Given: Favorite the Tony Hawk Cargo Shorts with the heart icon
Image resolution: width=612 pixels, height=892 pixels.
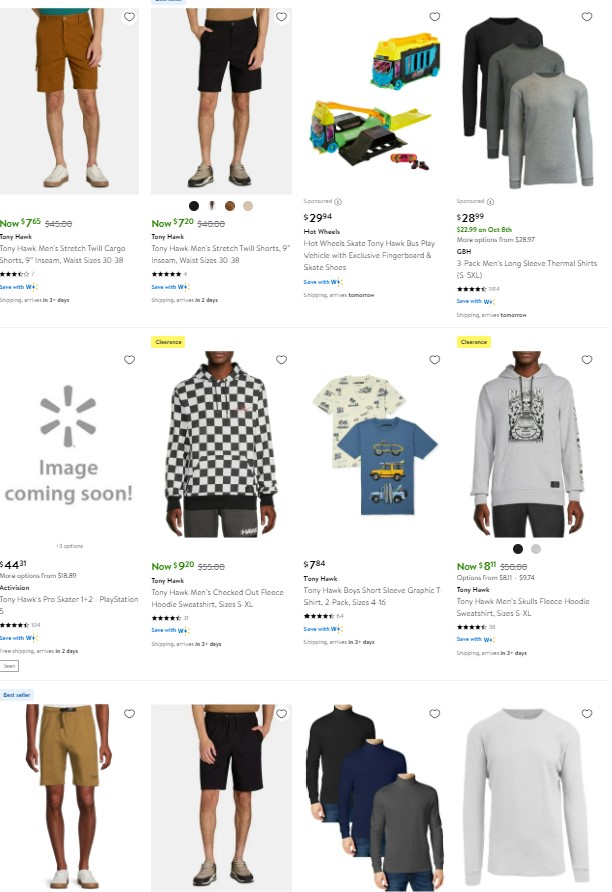Looking at the screenshot, I should tap(130, 16).
